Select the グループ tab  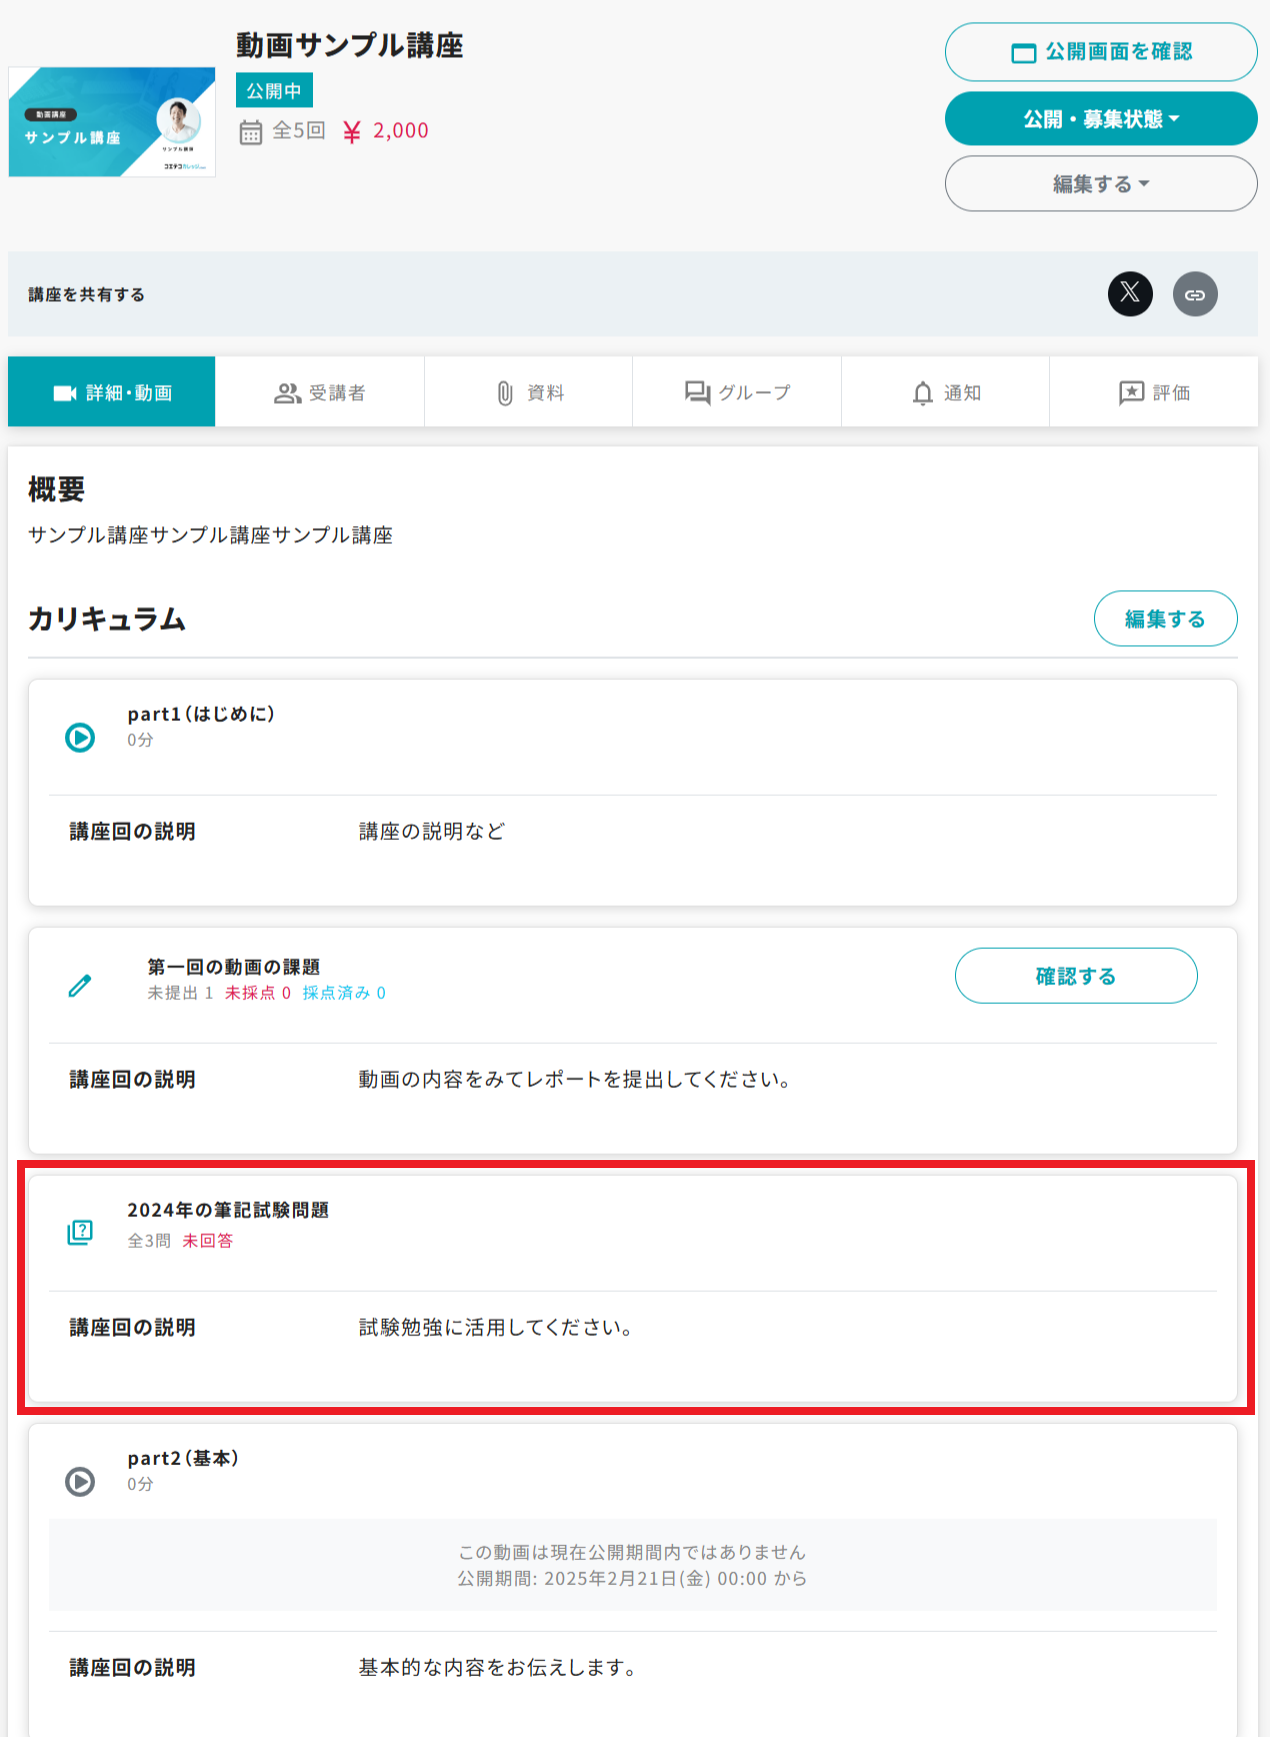coord(737,393)
